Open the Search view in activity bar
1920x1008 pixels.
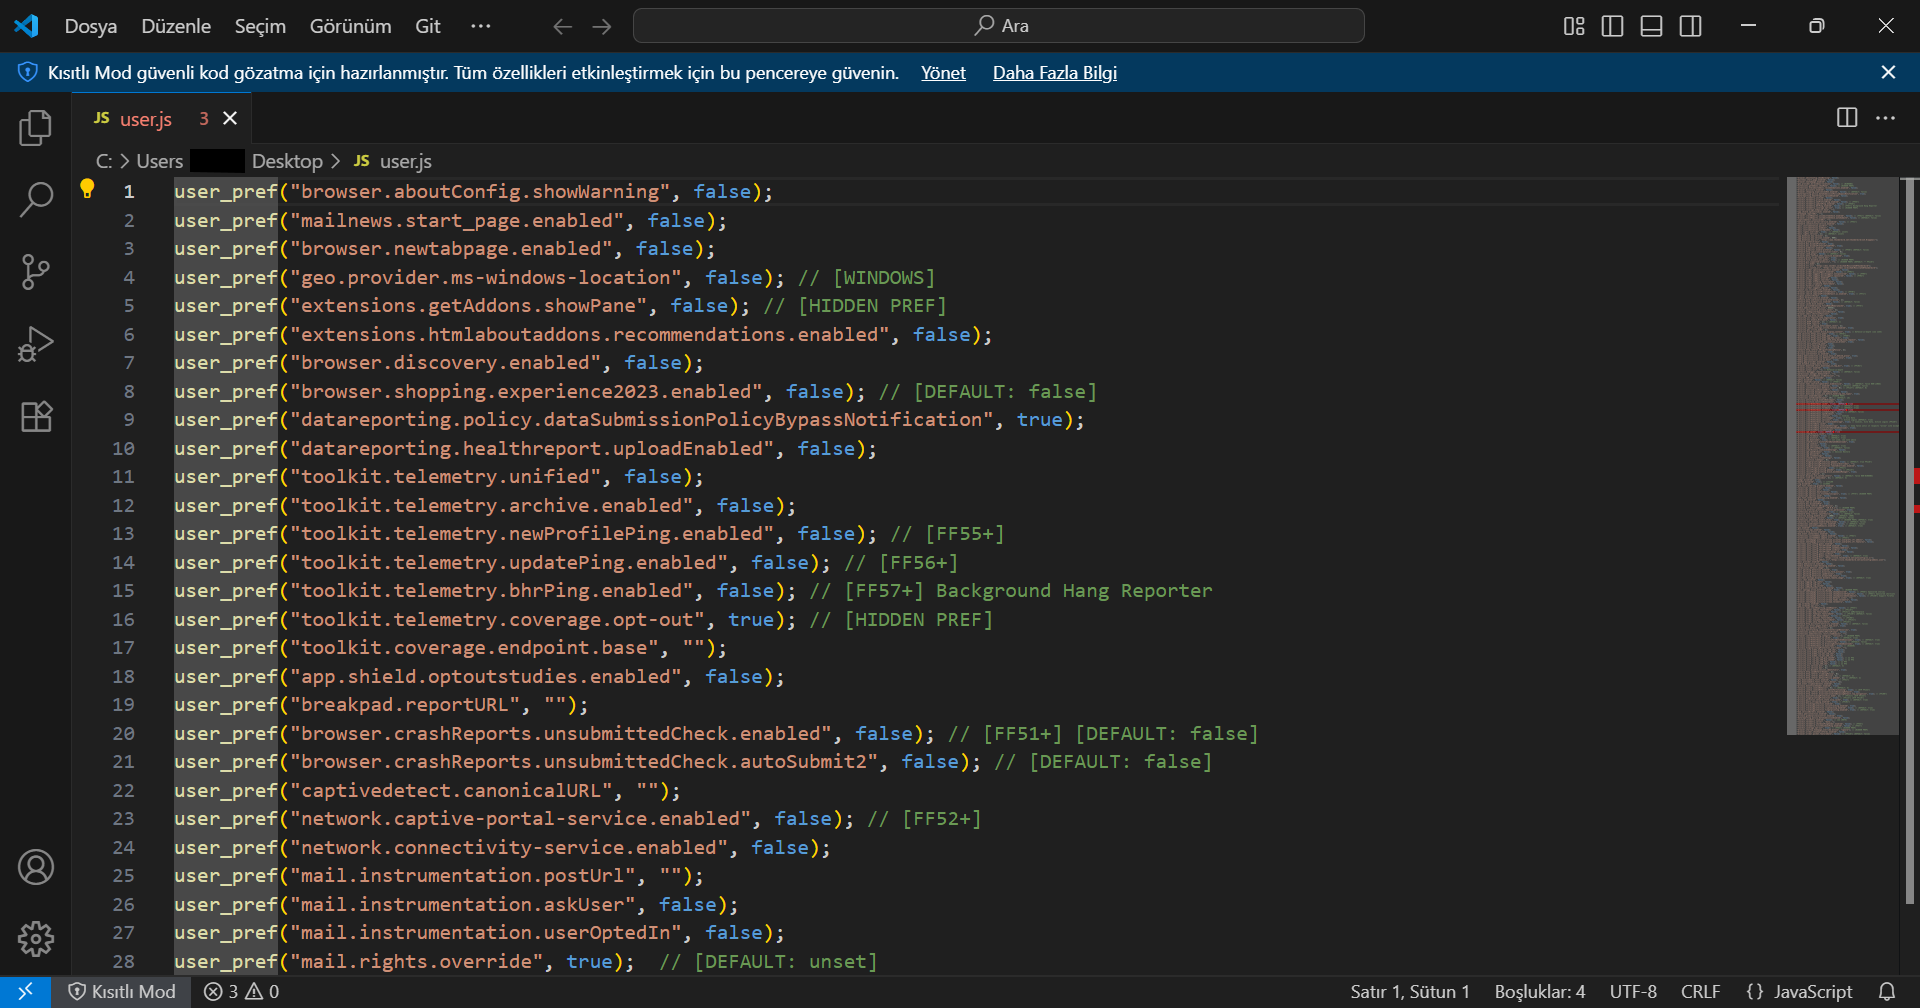36,199
